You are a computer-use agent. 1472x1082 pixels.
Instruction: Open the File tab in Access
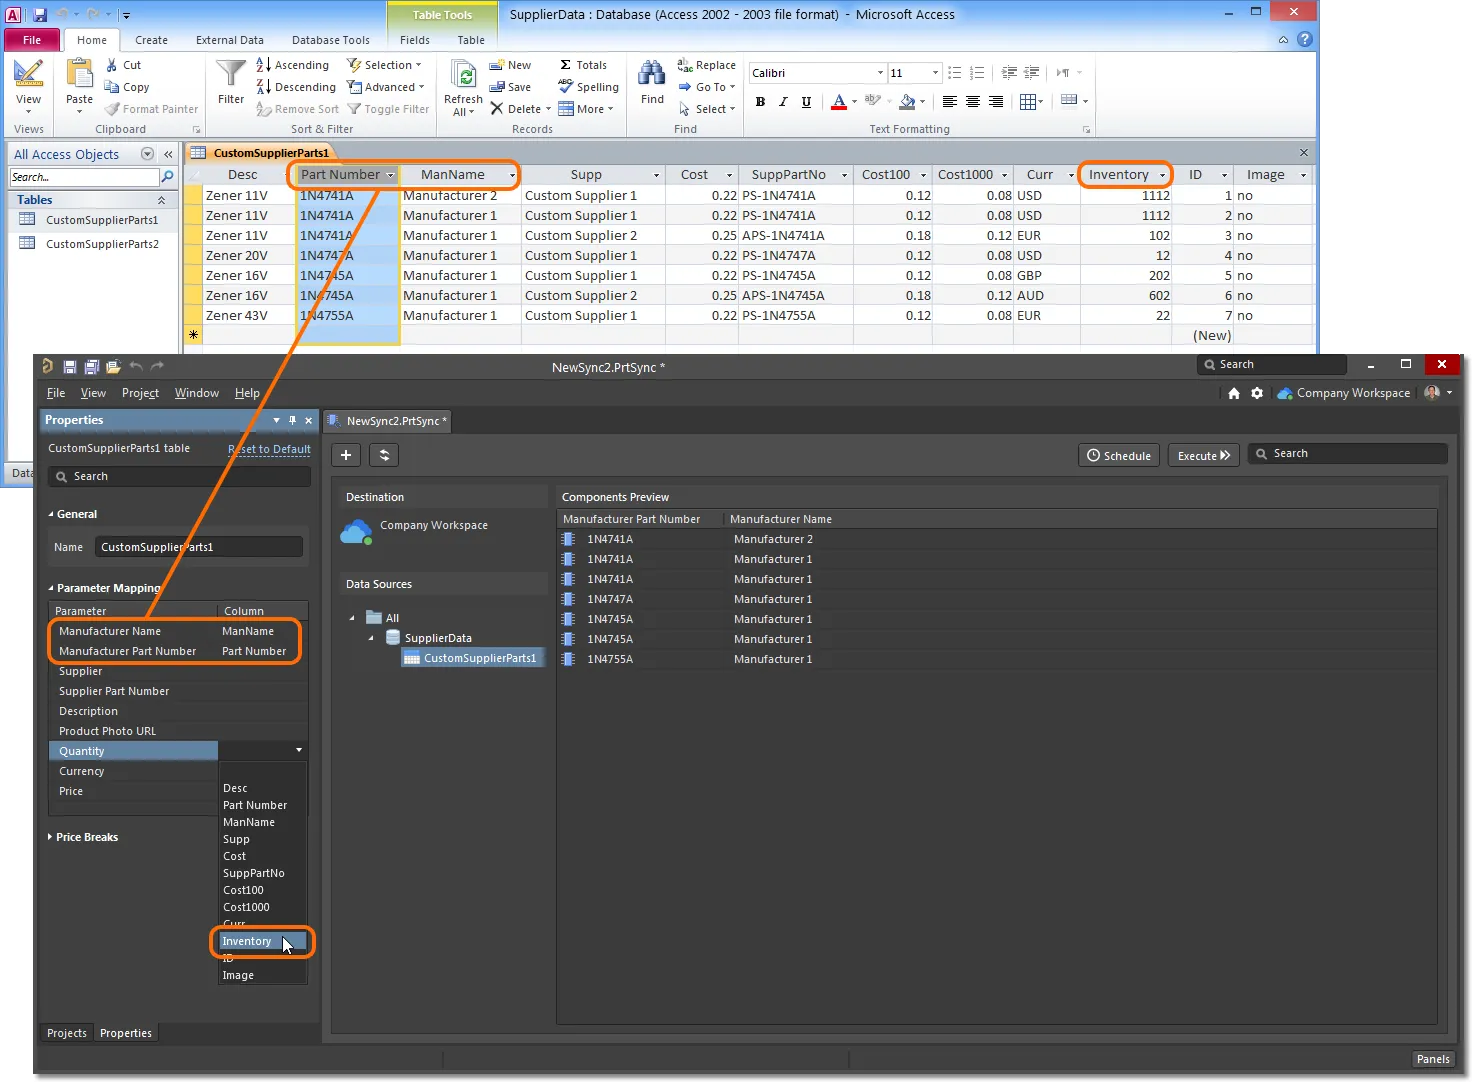(32, 40)
